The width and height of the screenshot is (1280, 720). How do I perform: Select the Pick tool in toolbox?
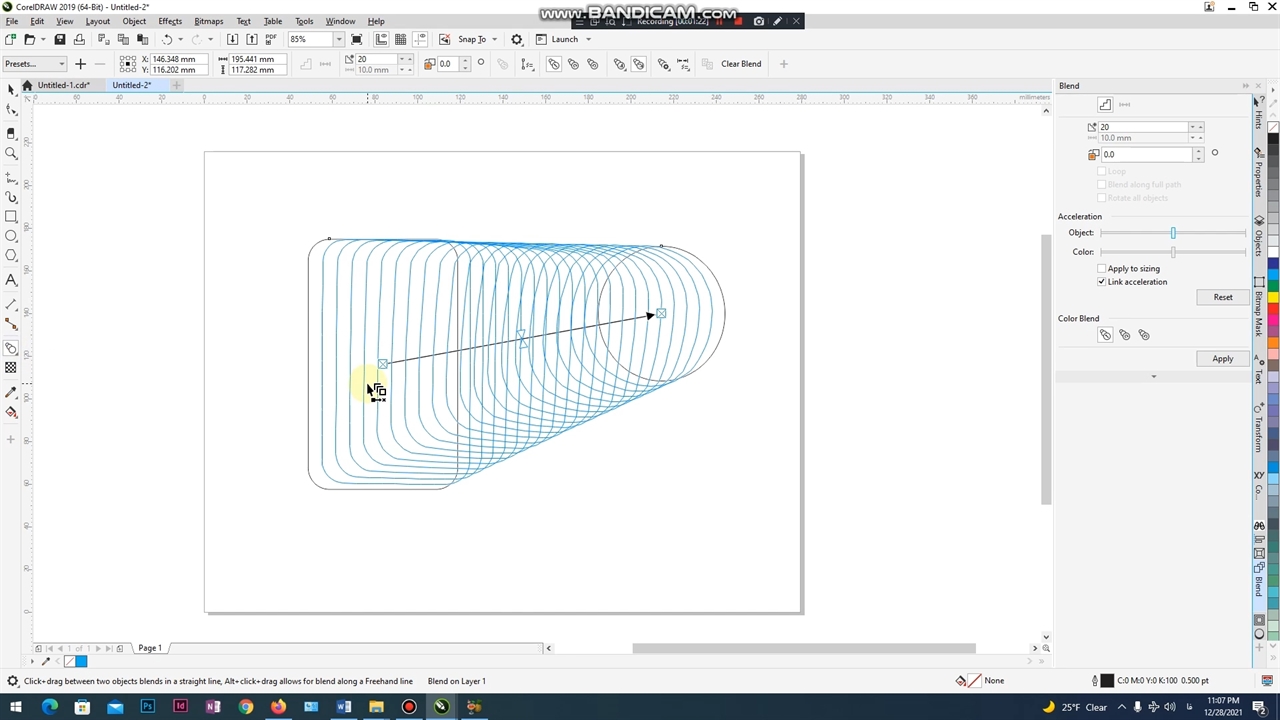click(x=11, y=90)
